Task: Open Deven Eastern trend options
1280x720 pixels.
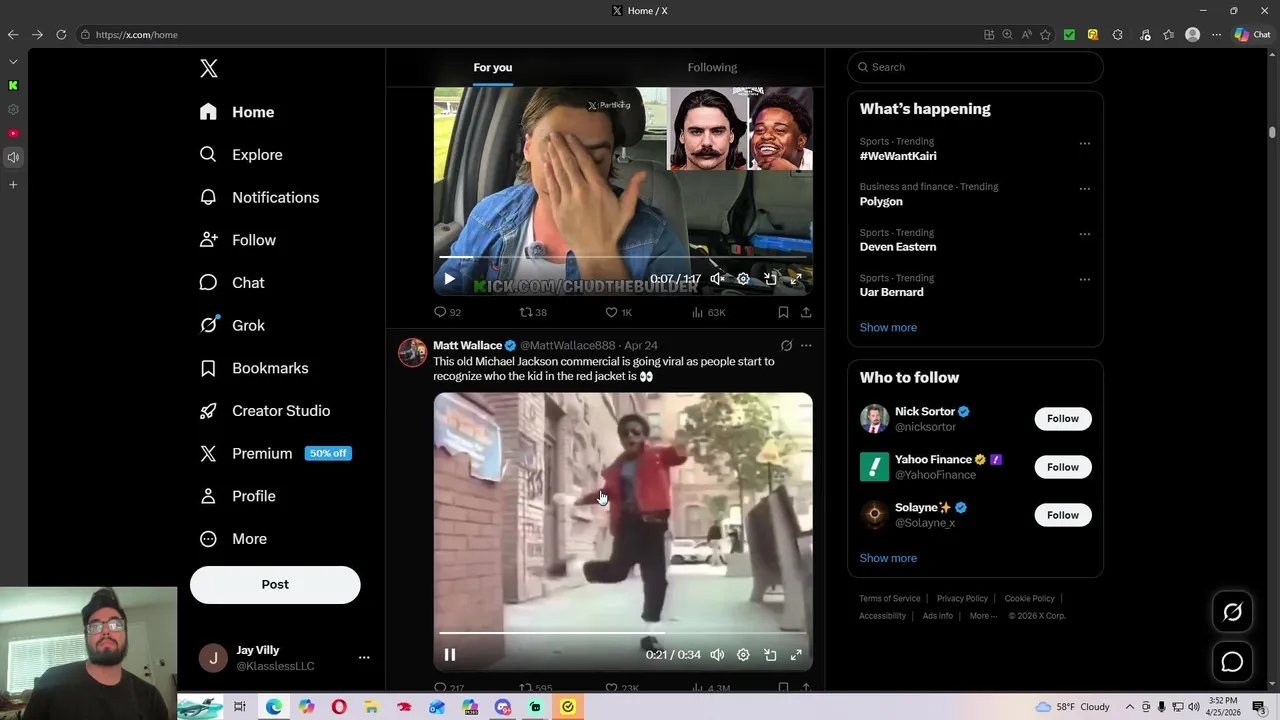Action: point(1084,234)
